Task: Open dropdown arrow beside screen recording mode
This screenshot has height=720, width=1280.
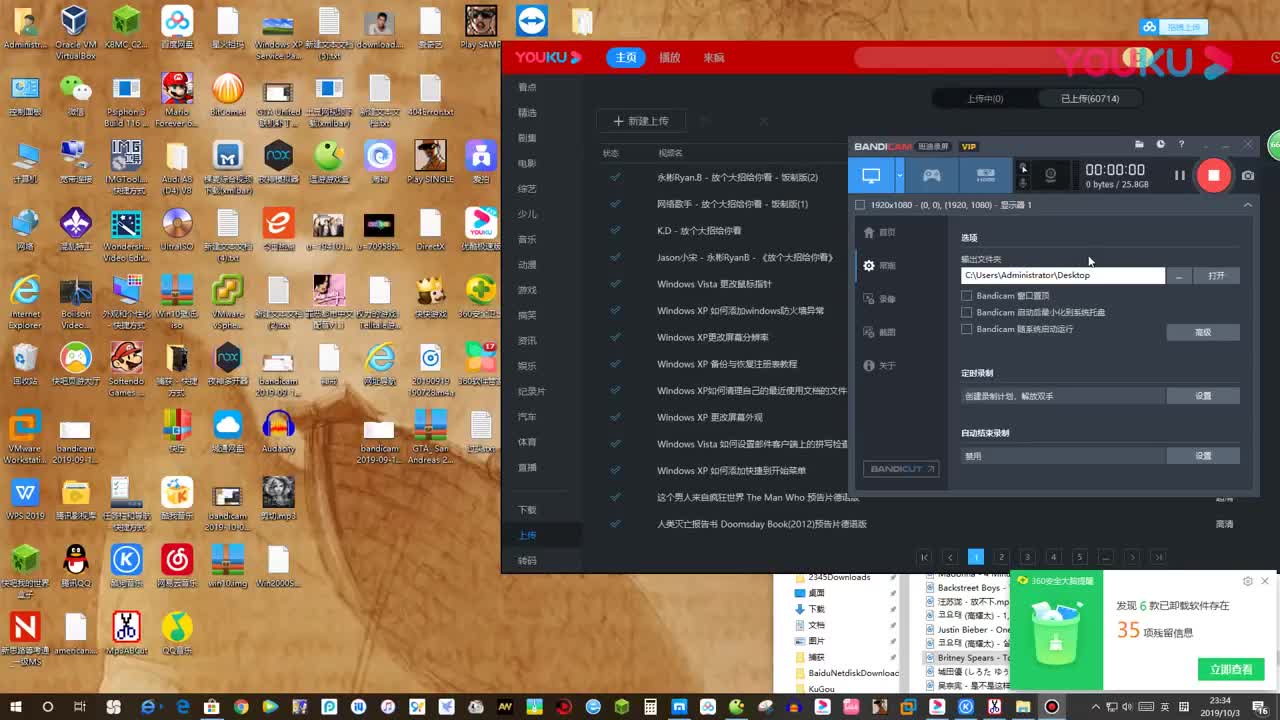Action: coord(899,175)
